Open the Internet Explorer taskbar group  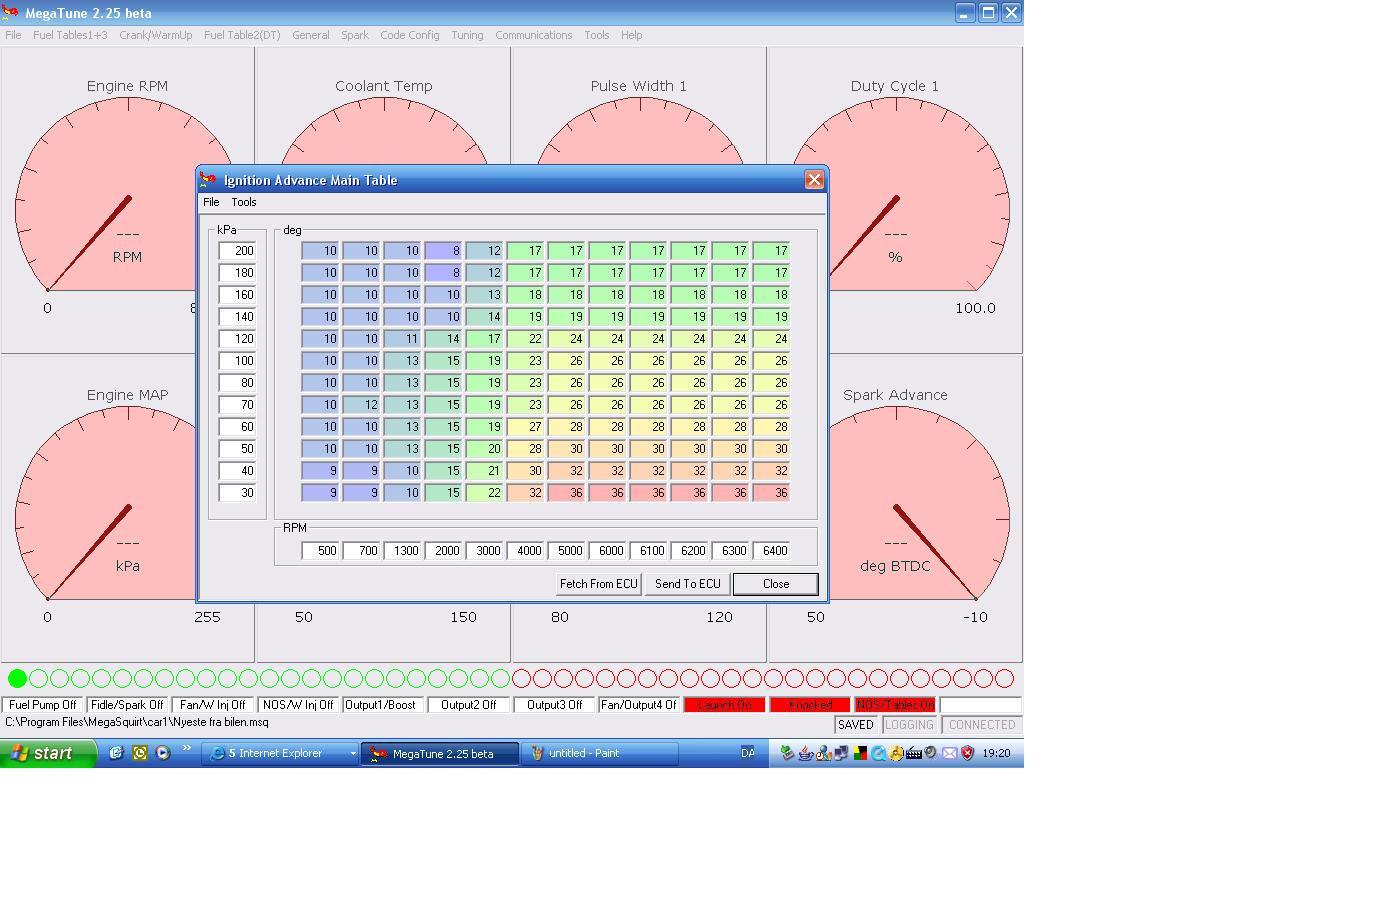pos(280,753)
